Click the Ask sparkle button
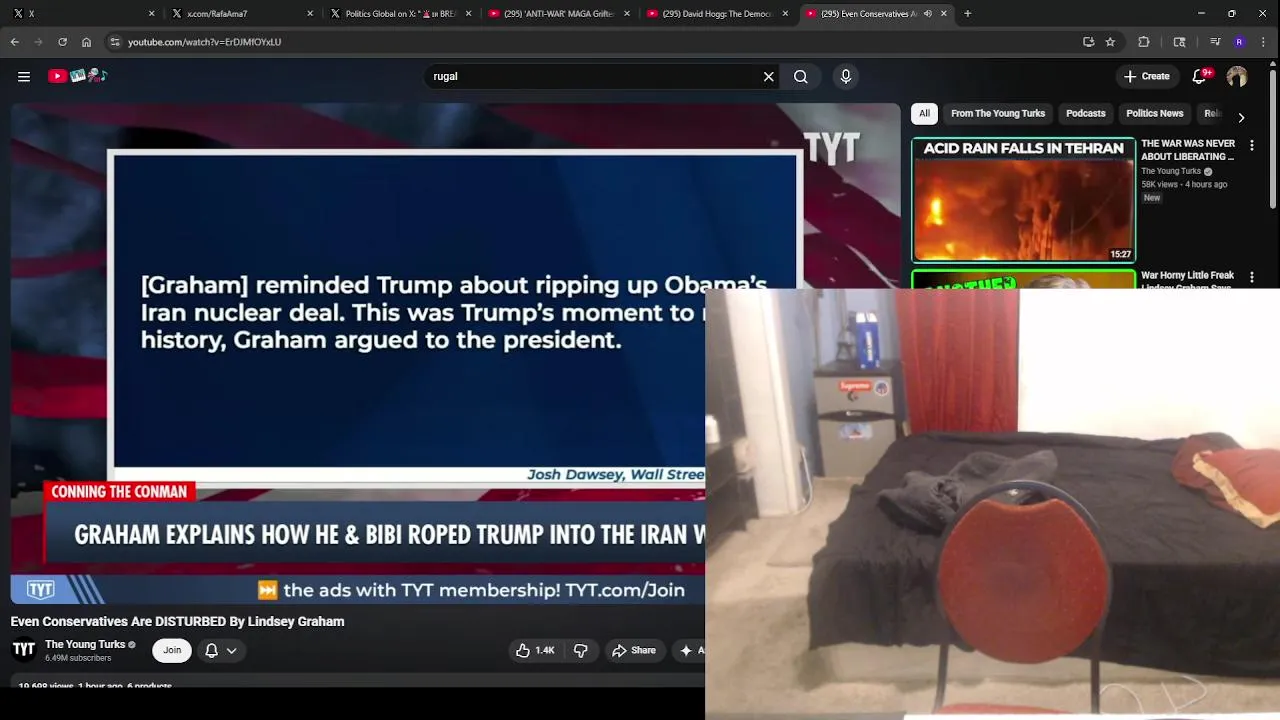The width and height of the screenshot is (1280, 720). (690, 650)
